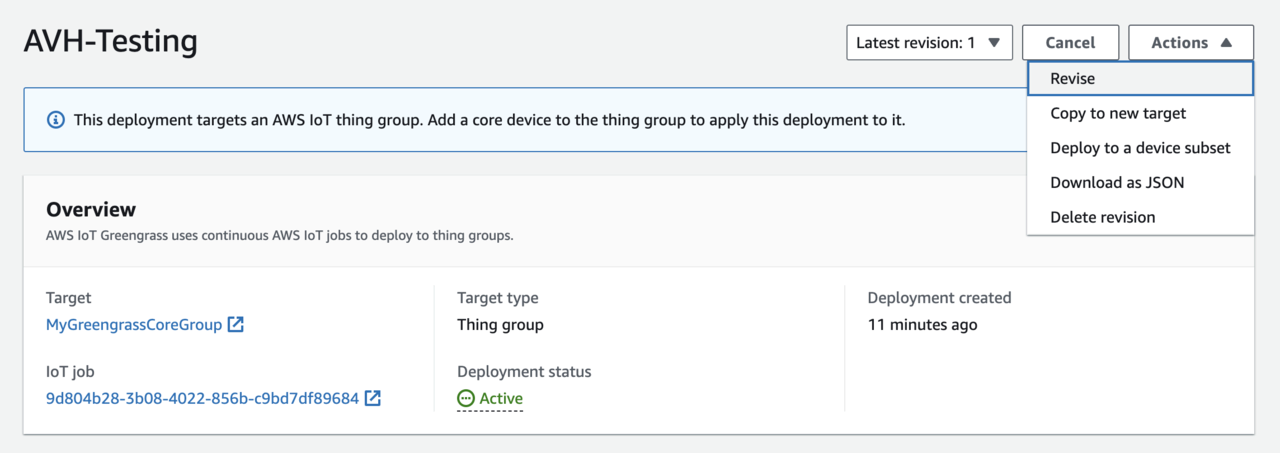This screenshot has height=453, width=1280.
Task: Choose Download as JSON option
Action: coord(1140,183)
